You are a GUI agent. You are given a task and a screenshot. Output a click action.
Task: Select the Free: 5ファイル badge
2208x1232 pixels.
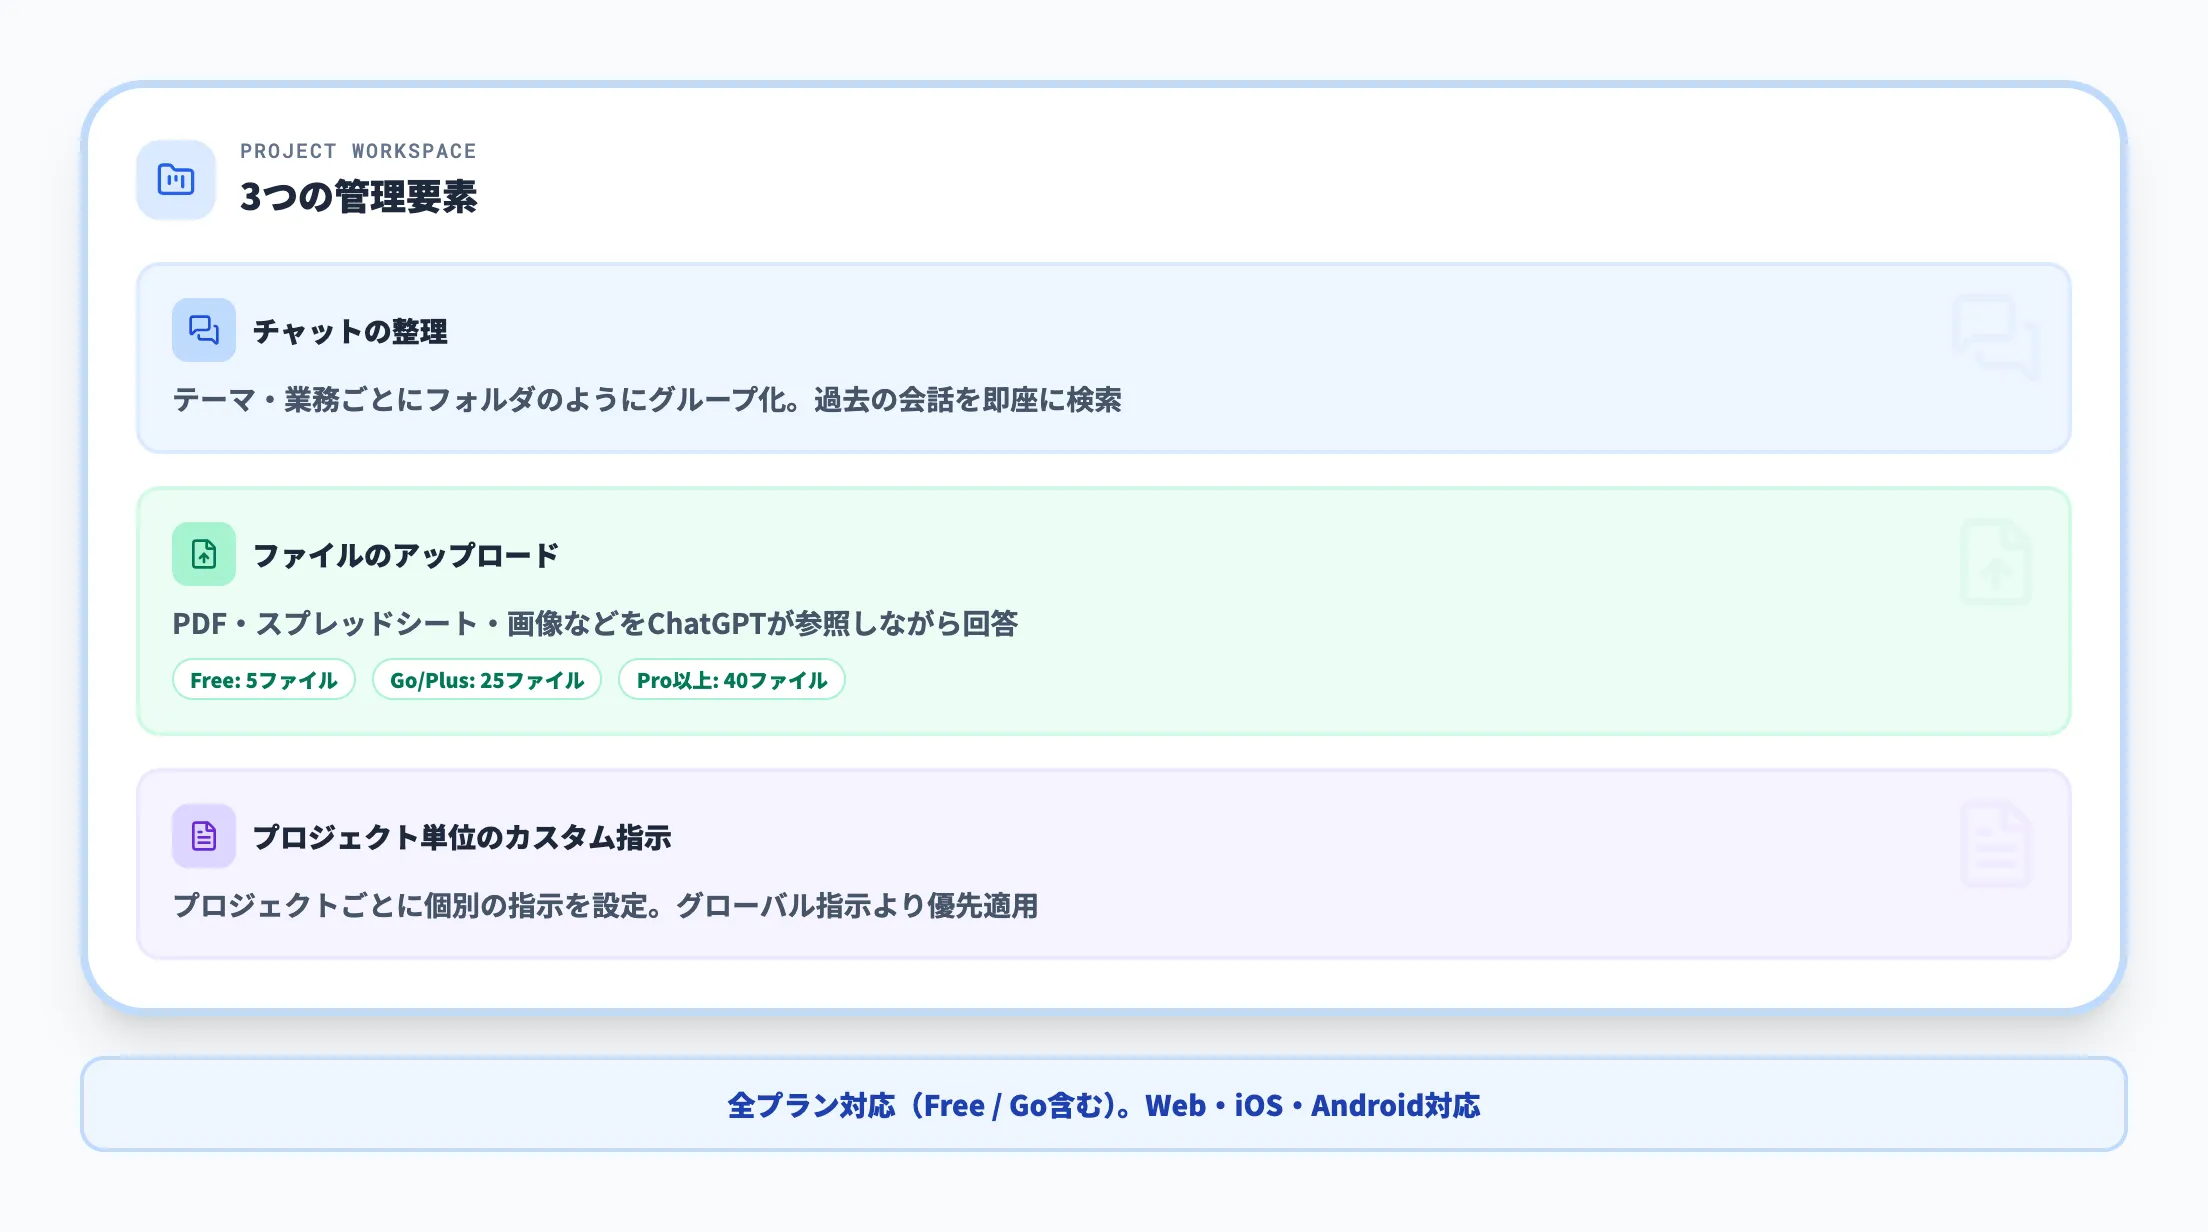tap(264, 680)
